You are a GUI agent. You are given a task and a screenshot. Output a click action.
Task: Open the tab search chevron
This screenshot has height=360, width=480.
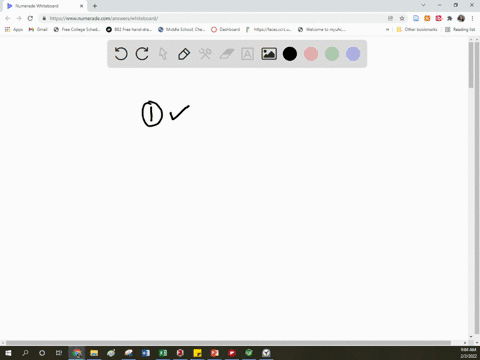423,5
